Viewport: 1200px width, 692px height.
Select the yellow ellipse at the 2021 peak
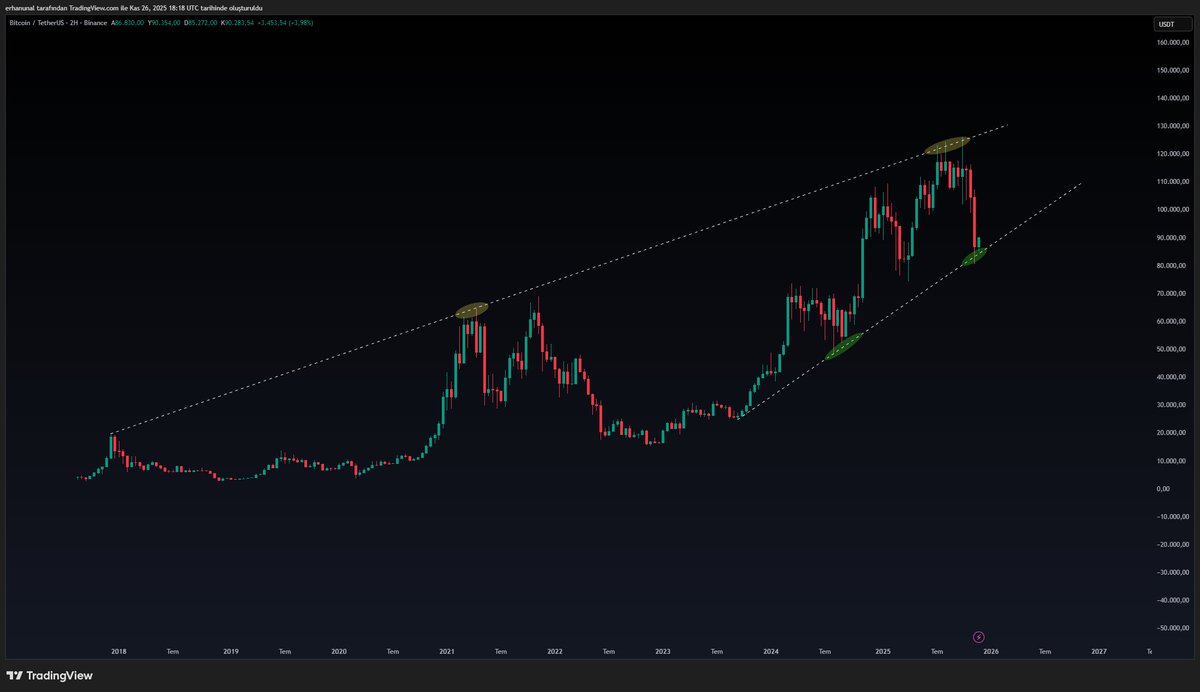click(x=471, y=310)
